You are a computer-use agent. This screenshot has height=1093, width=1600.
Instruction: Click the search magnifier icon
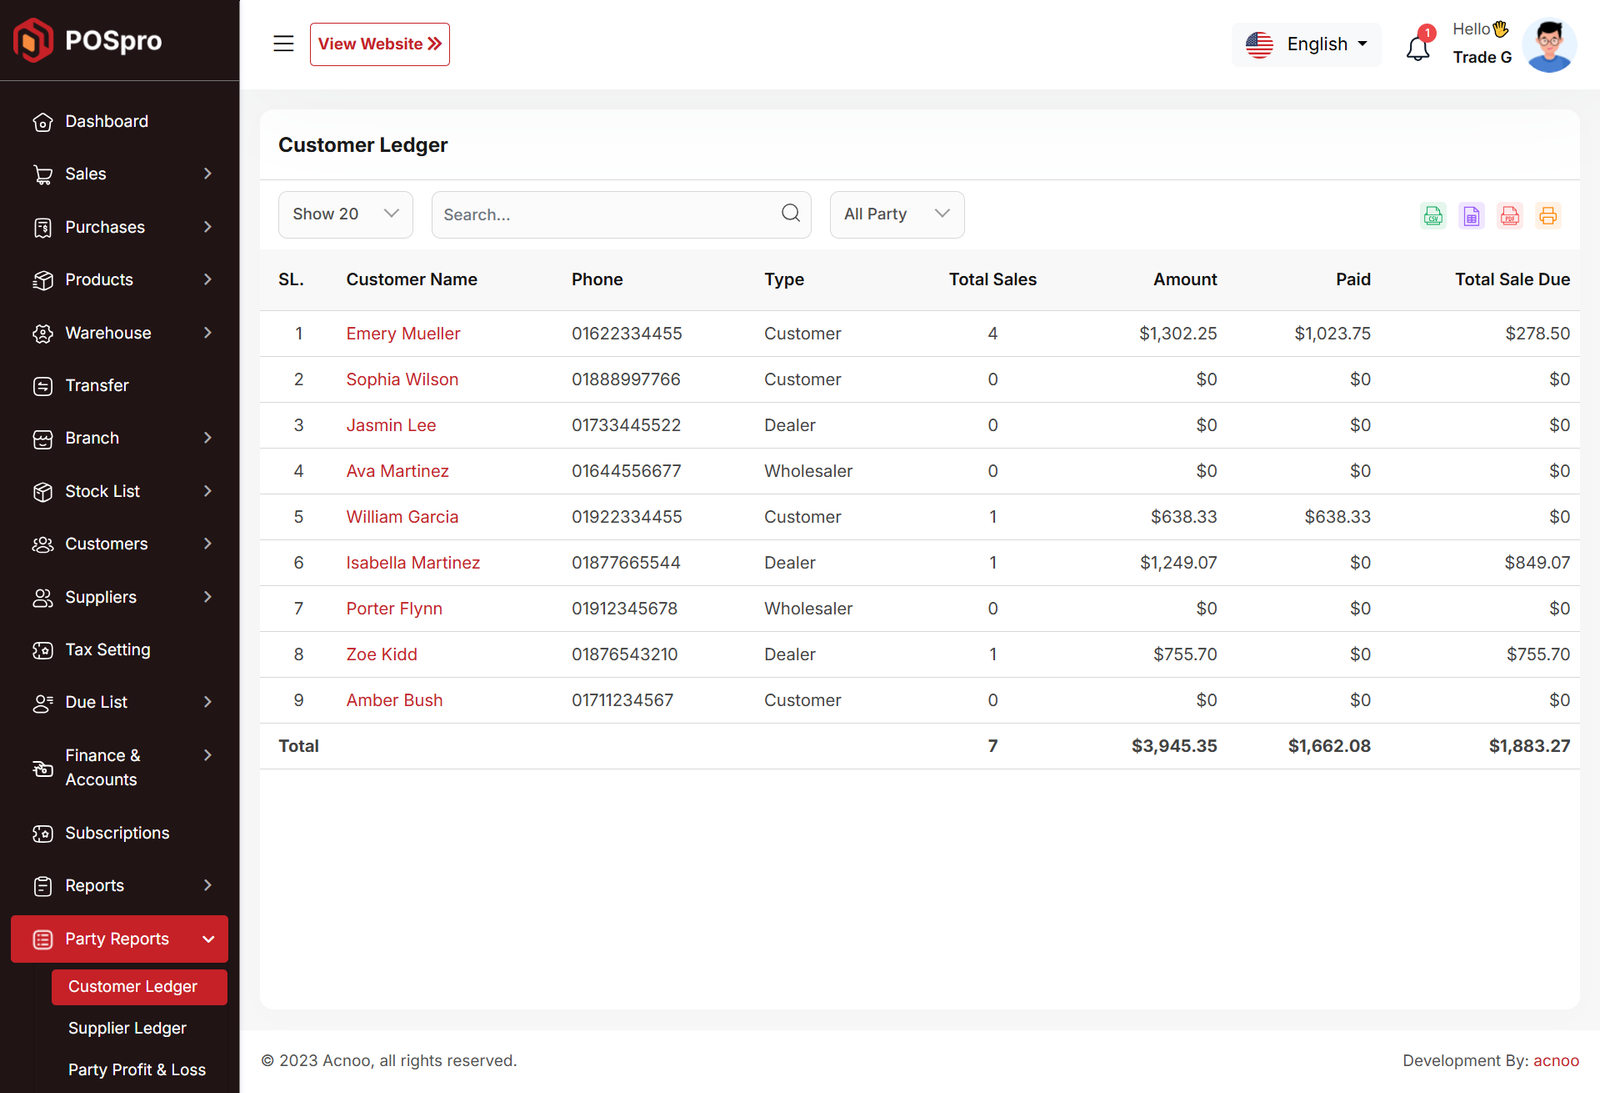[790, 213]
